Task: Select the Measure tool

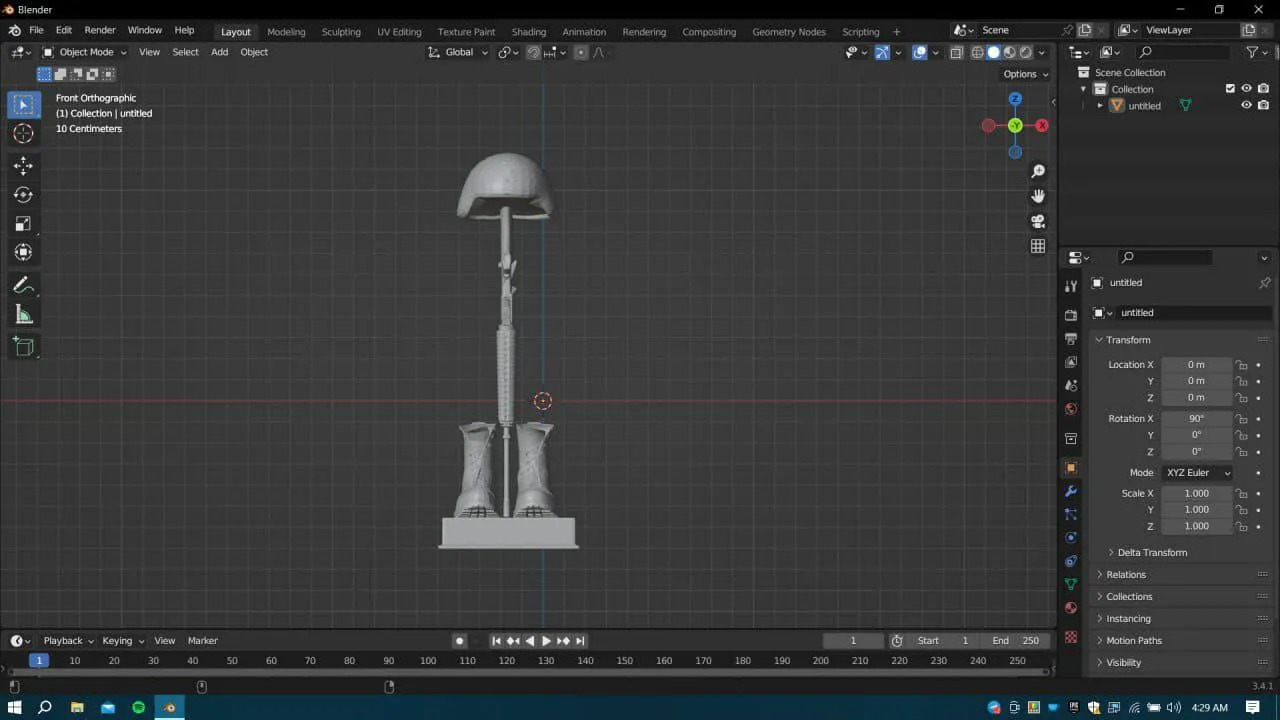Action: 24,315
